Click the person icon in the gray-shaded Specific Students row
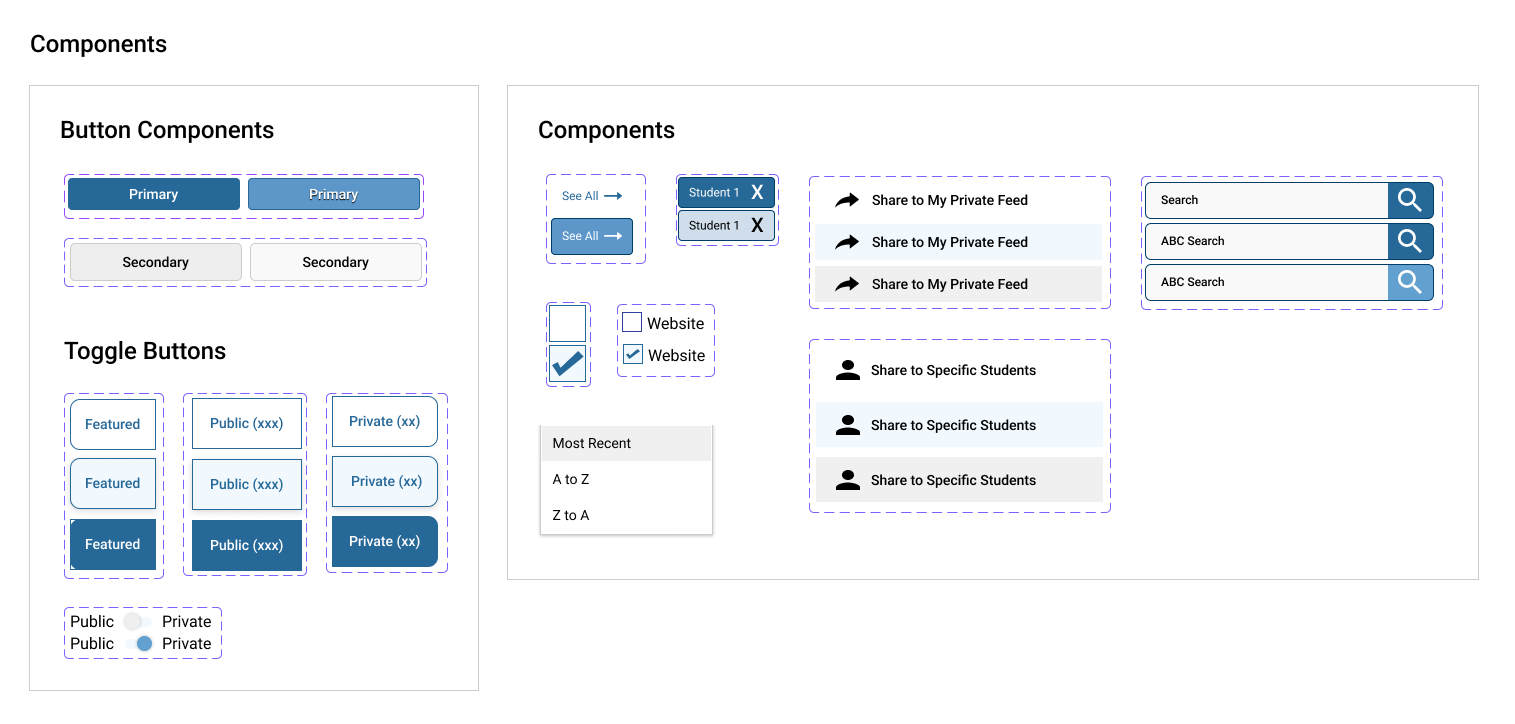Viewport: 1515px width, 724px height. (848, 480)
